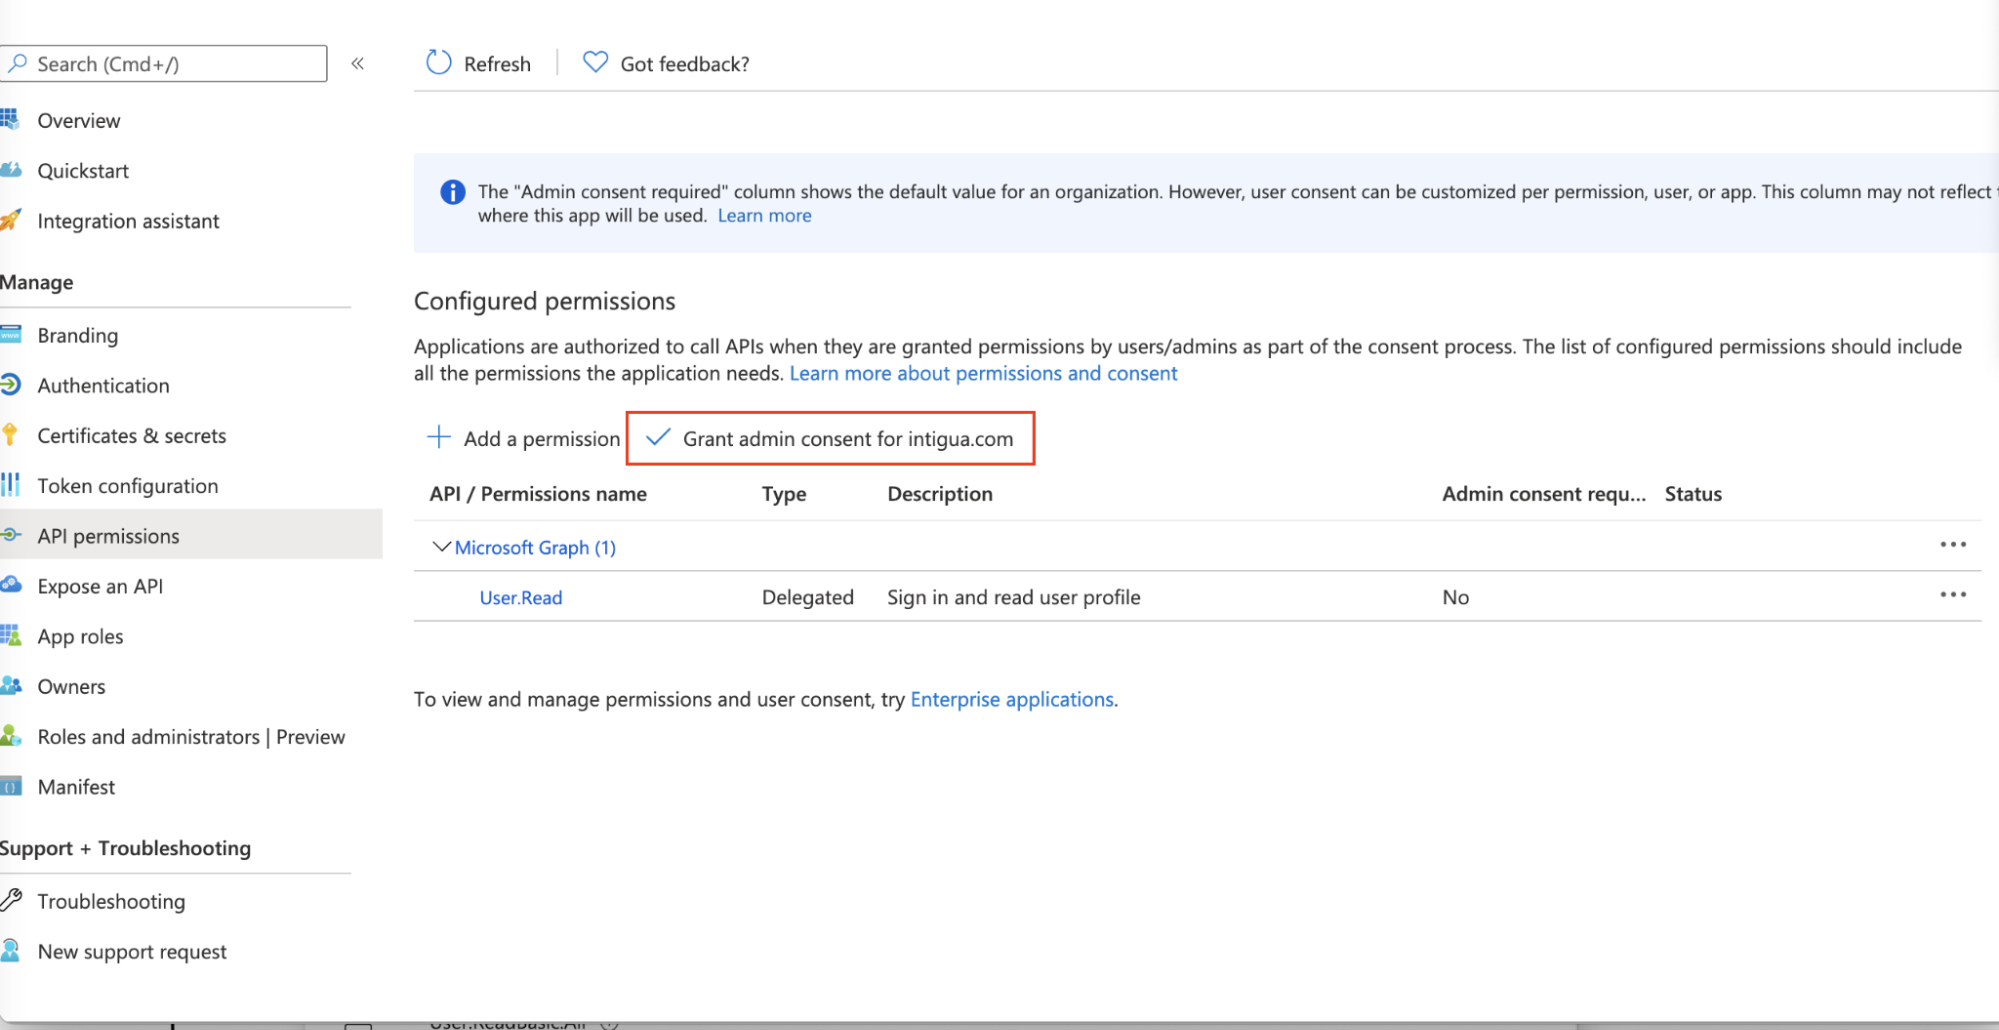Viewport: 1999px width, 1030px height.
Task: Open Token configuration via its sidebar icon
Action: tap(11, 485)
